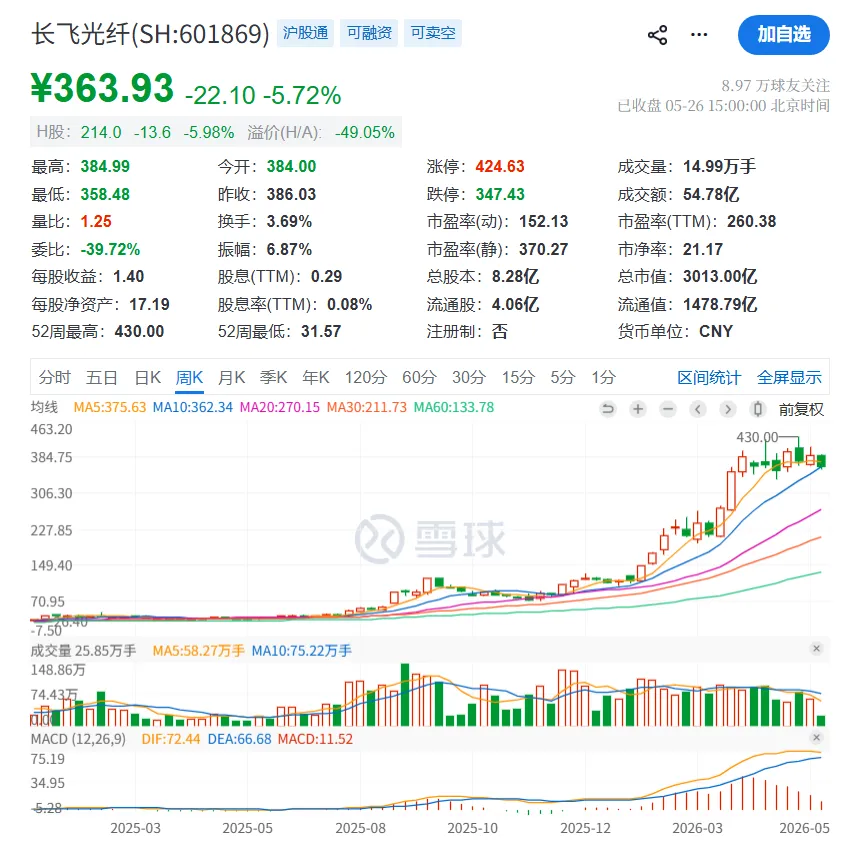Click the DEA:66.68 label
The width and height of the screenshot is (856, 845).
point(240,739)
